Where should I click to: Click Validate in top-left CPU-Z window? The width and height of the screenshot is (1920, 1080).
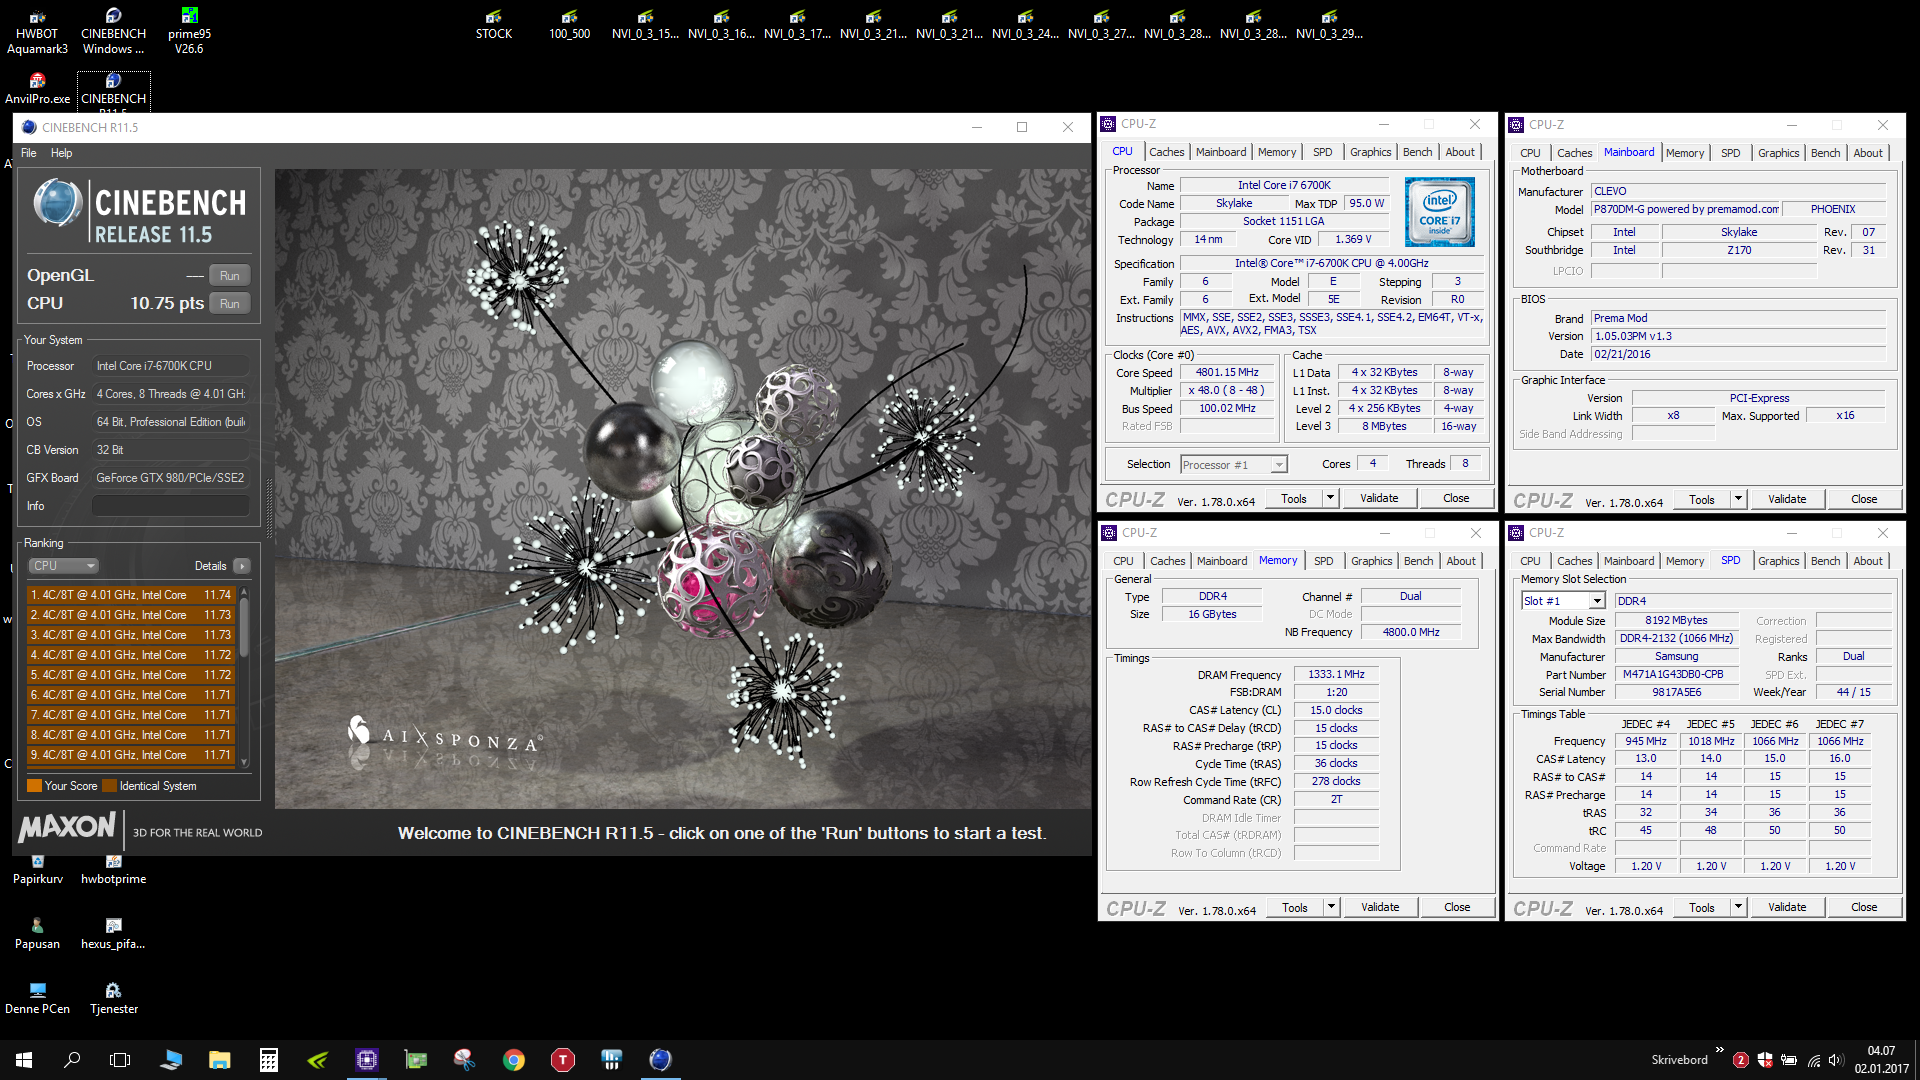tap(1379, 498)
